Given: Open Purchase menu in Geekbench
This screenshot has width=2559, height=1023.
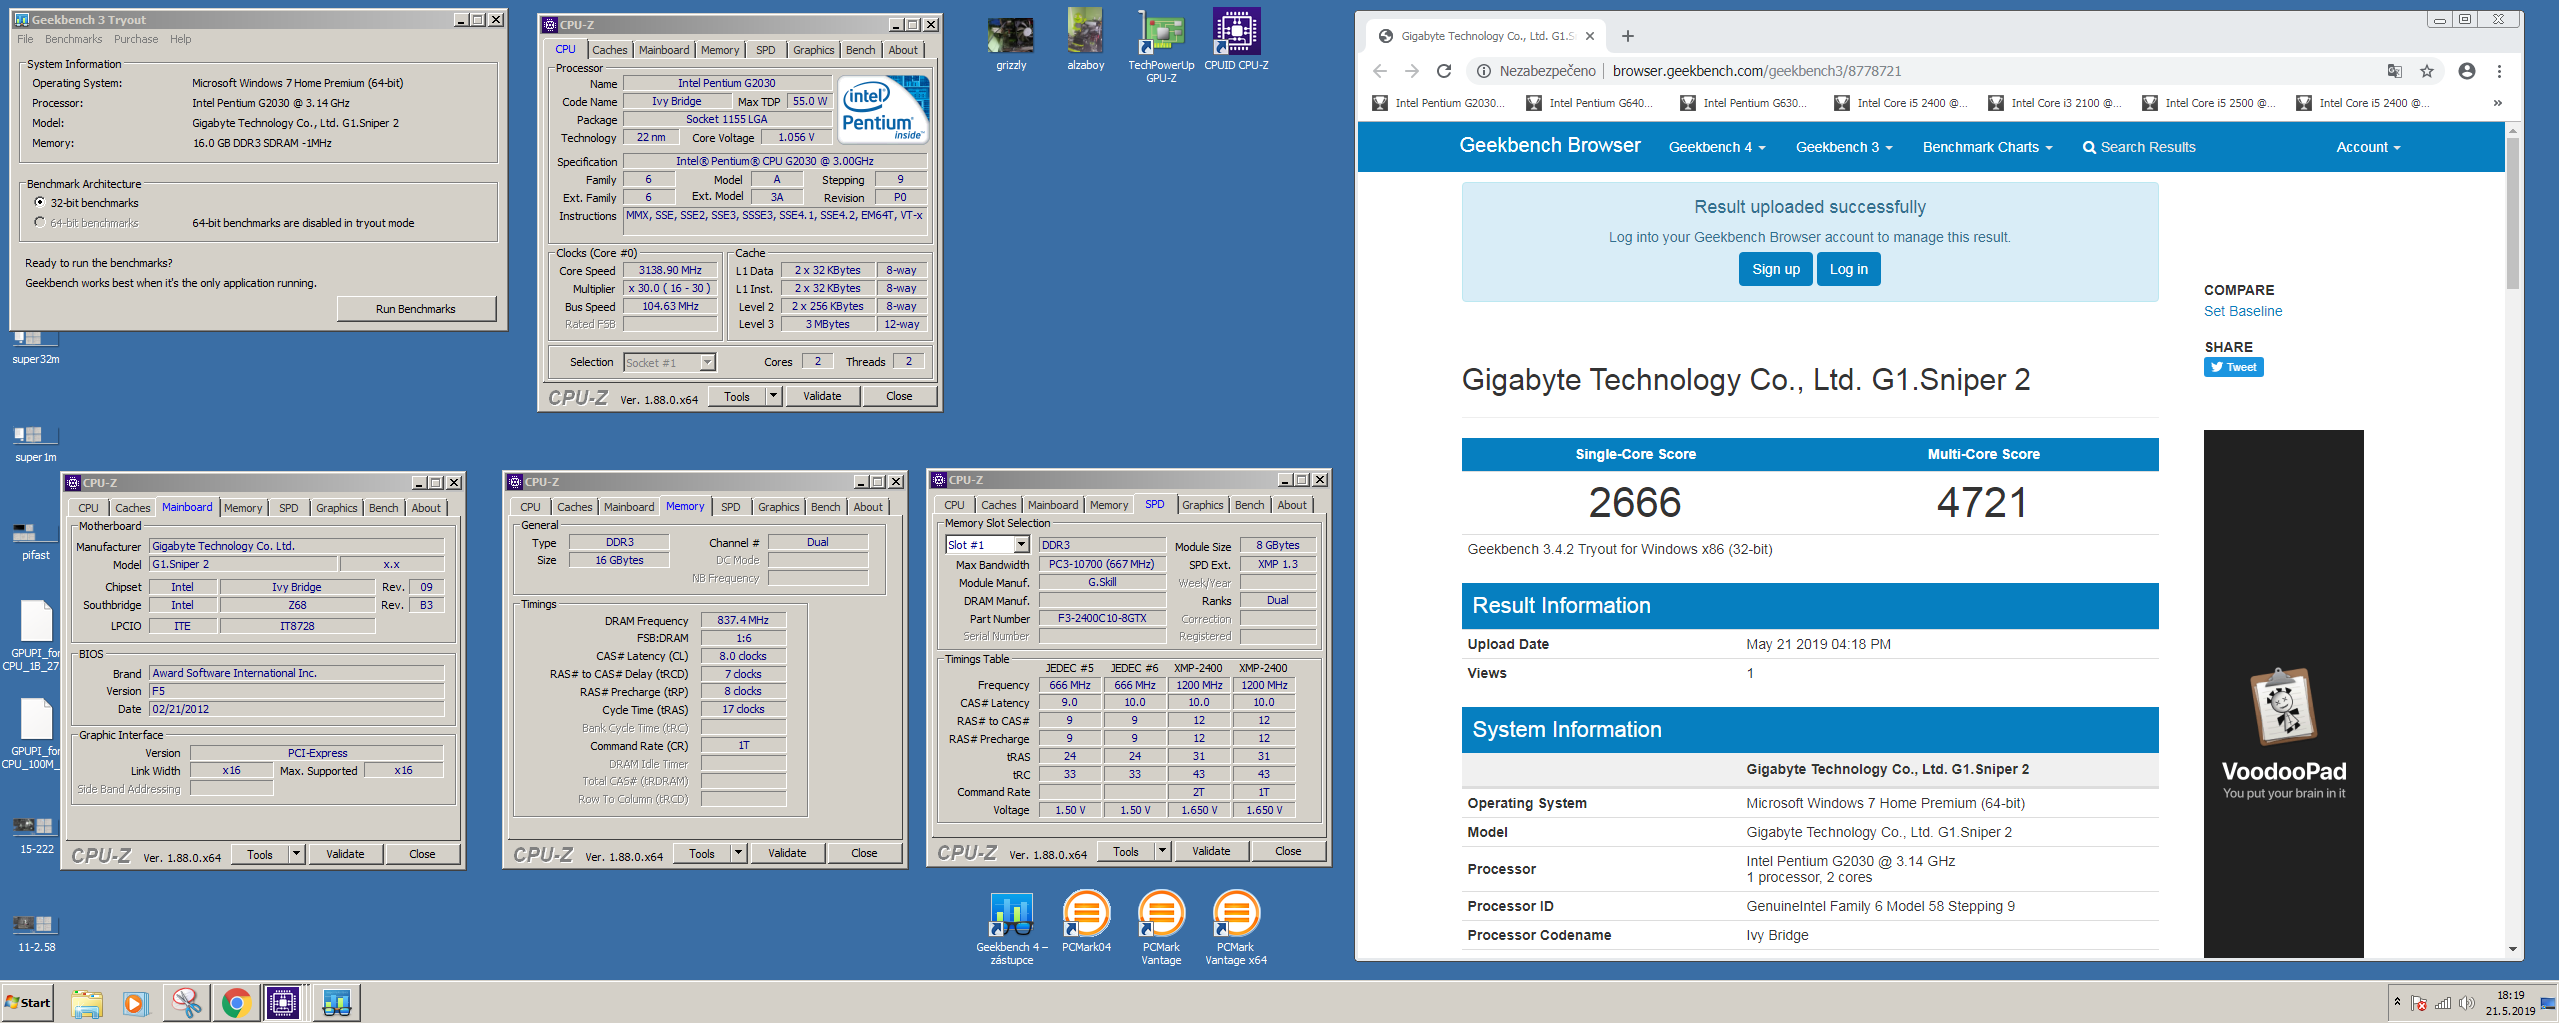Looking at the screenshot, I should point(136,39).
